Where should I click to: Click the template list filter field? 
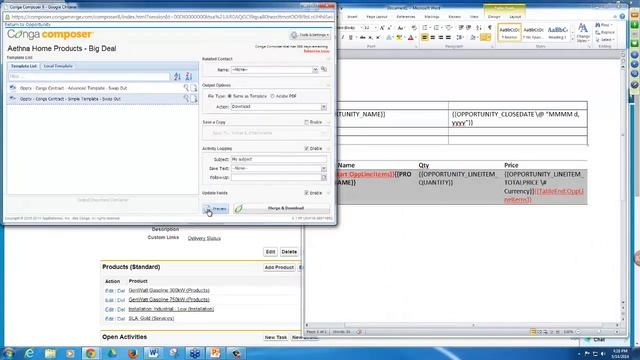[89, 76]
